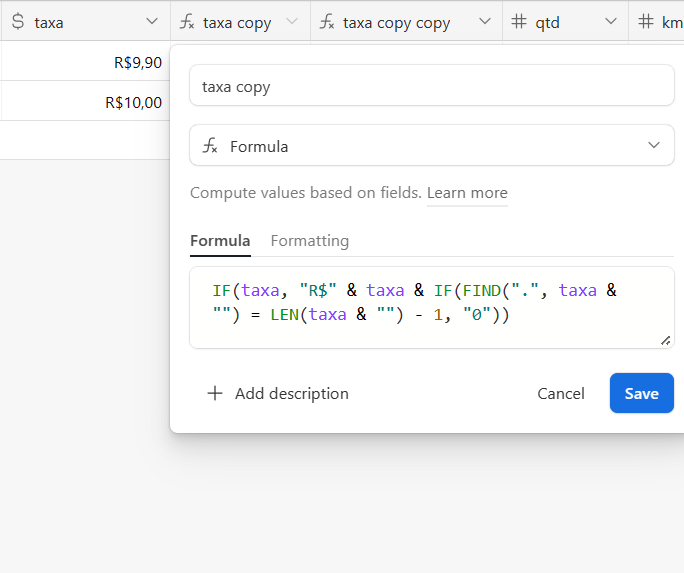Select the Formula tab
Image resolution: width=684 pixels, height=573 pixels.
(x=220, y=241)
